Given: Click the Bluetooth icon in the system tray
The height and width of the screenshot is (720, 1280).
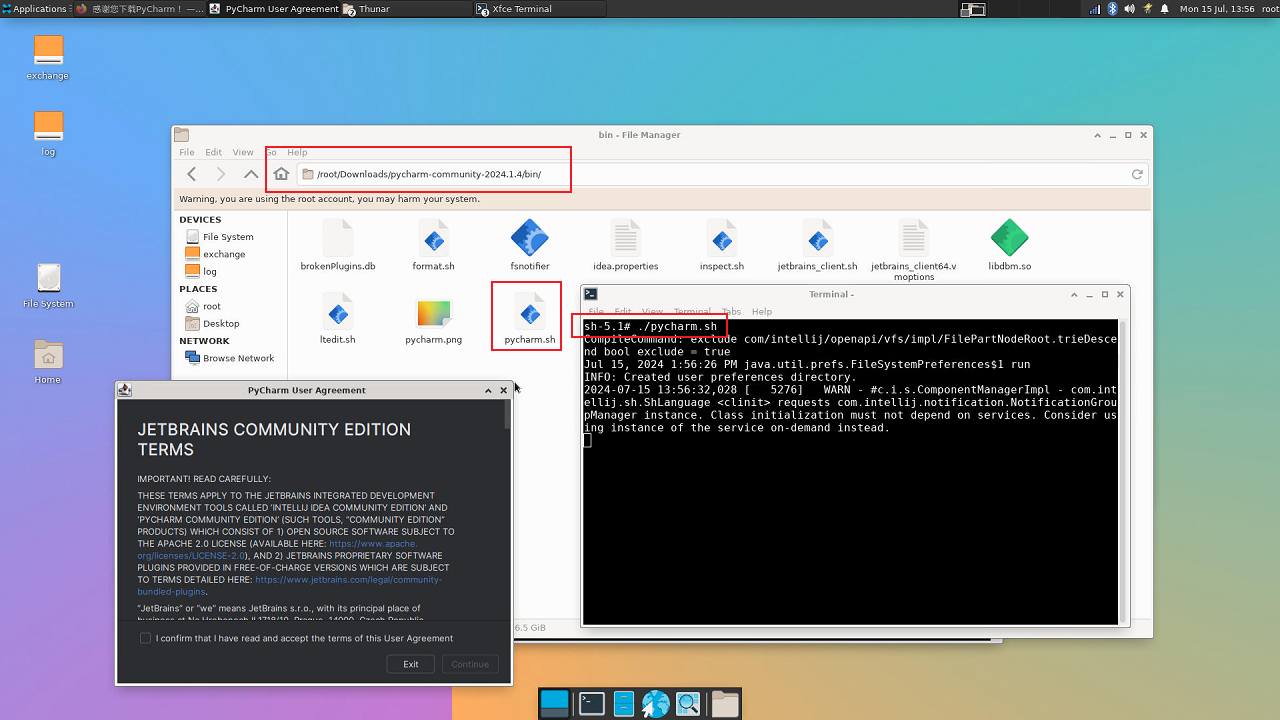Looking at the screenshot, I should (1112, 9).
